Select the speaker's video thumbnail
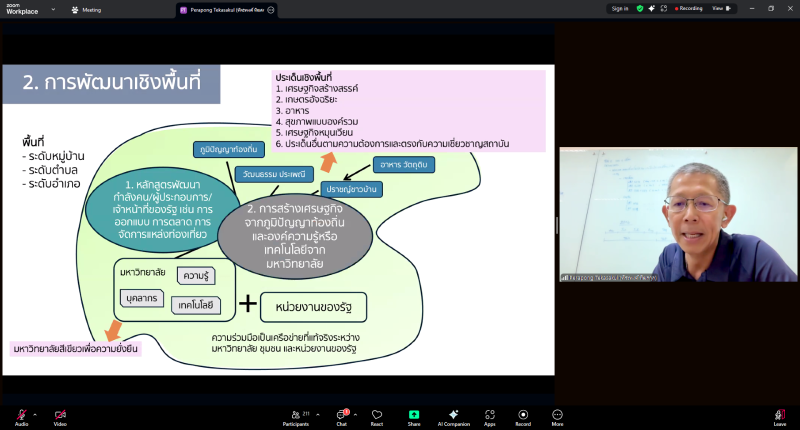800x430 pixels. click(x=677, y=214)
